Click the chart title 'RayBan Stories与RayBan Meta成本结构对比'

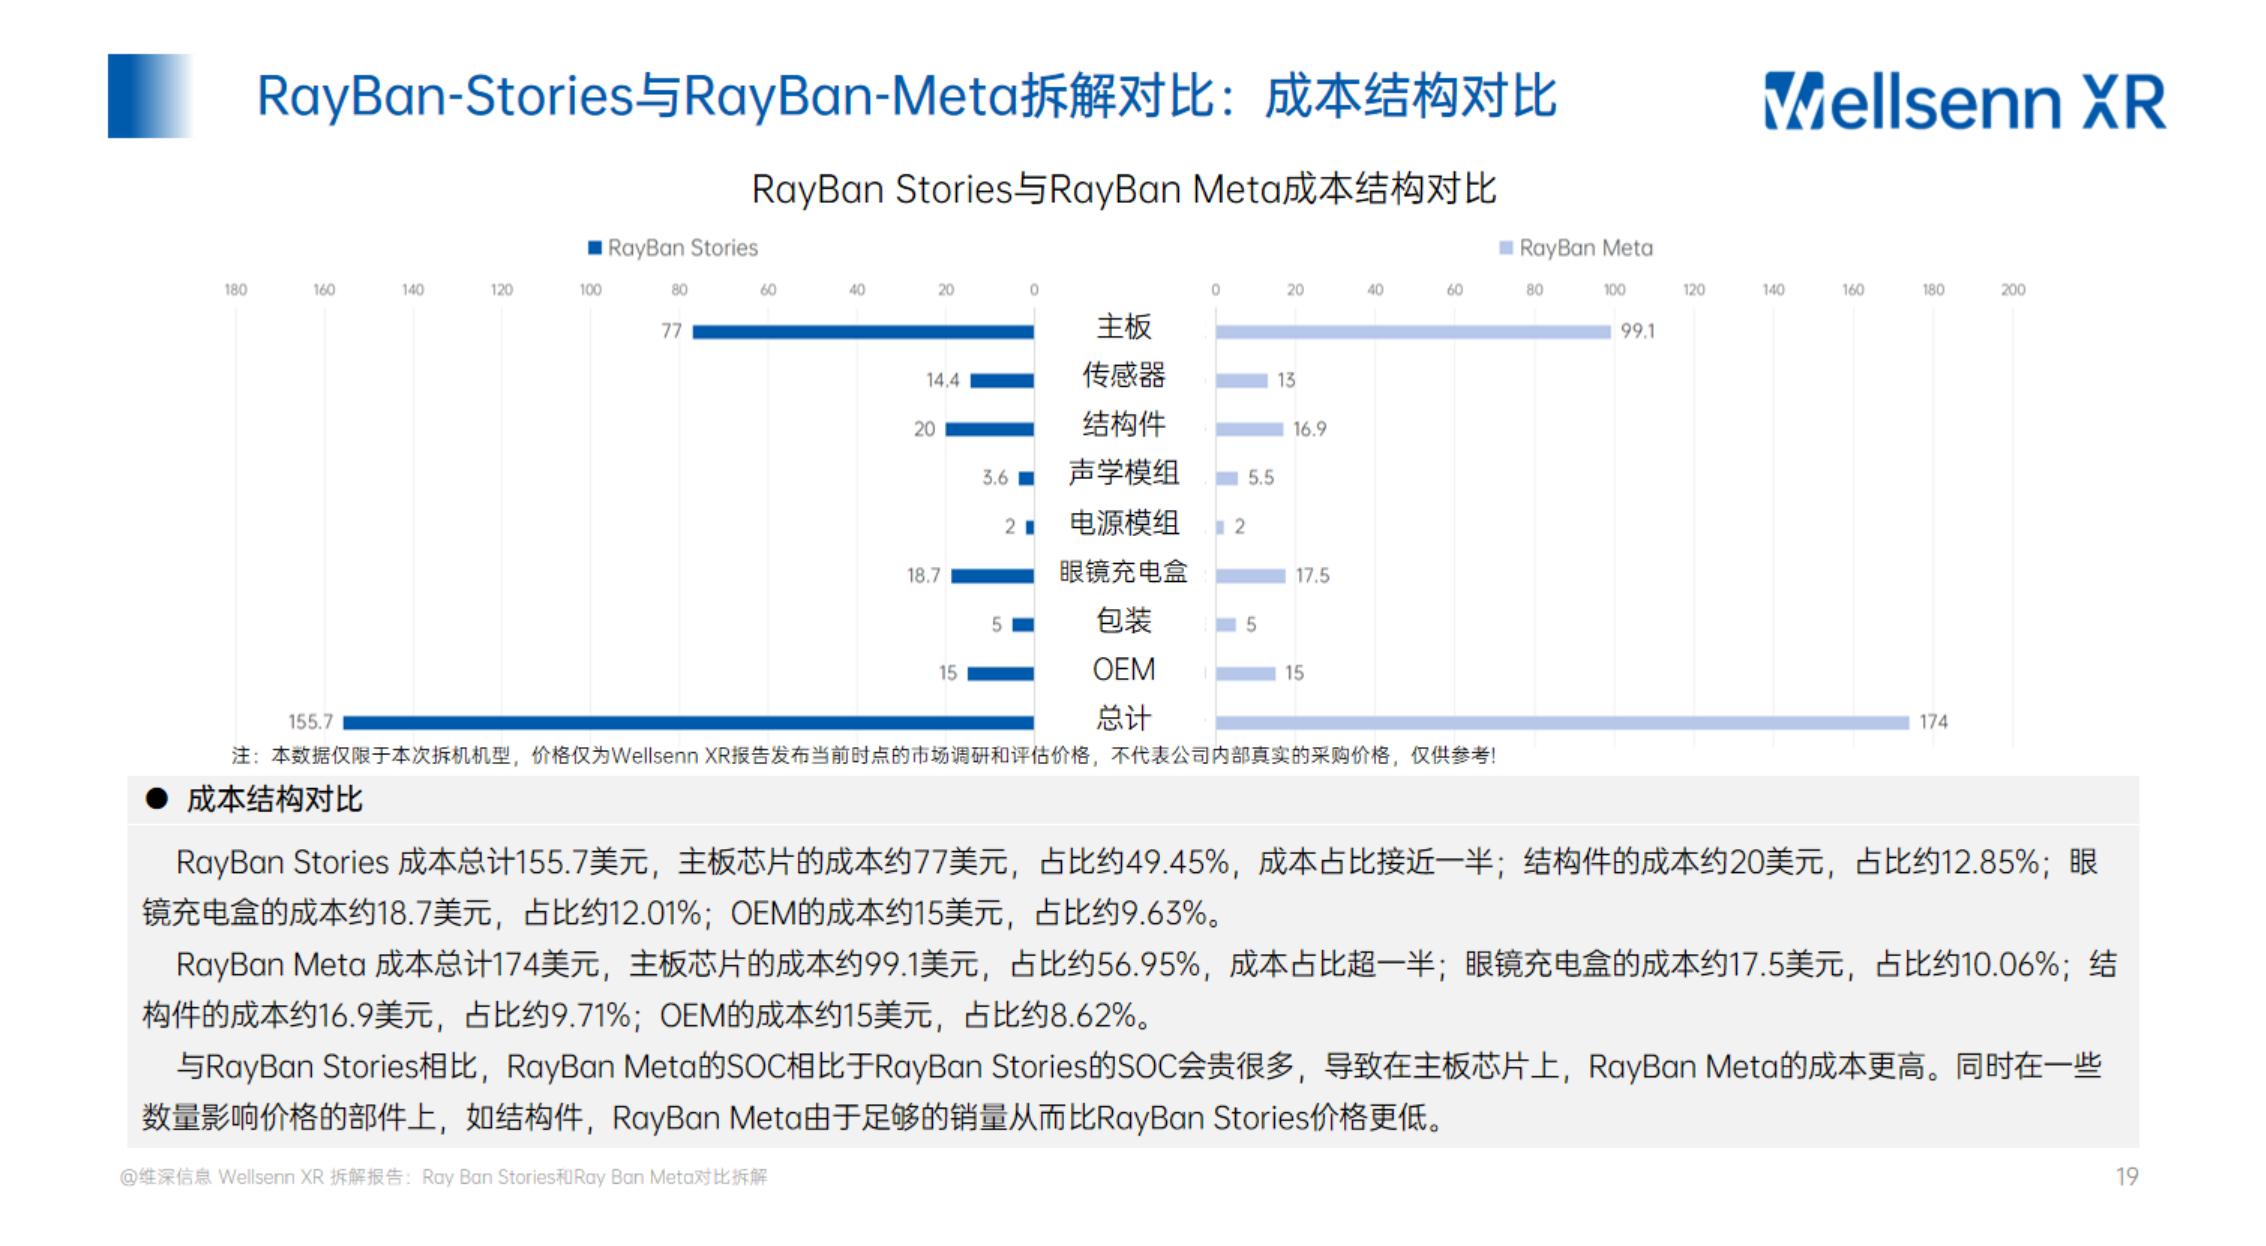[x=1123, y=189]
